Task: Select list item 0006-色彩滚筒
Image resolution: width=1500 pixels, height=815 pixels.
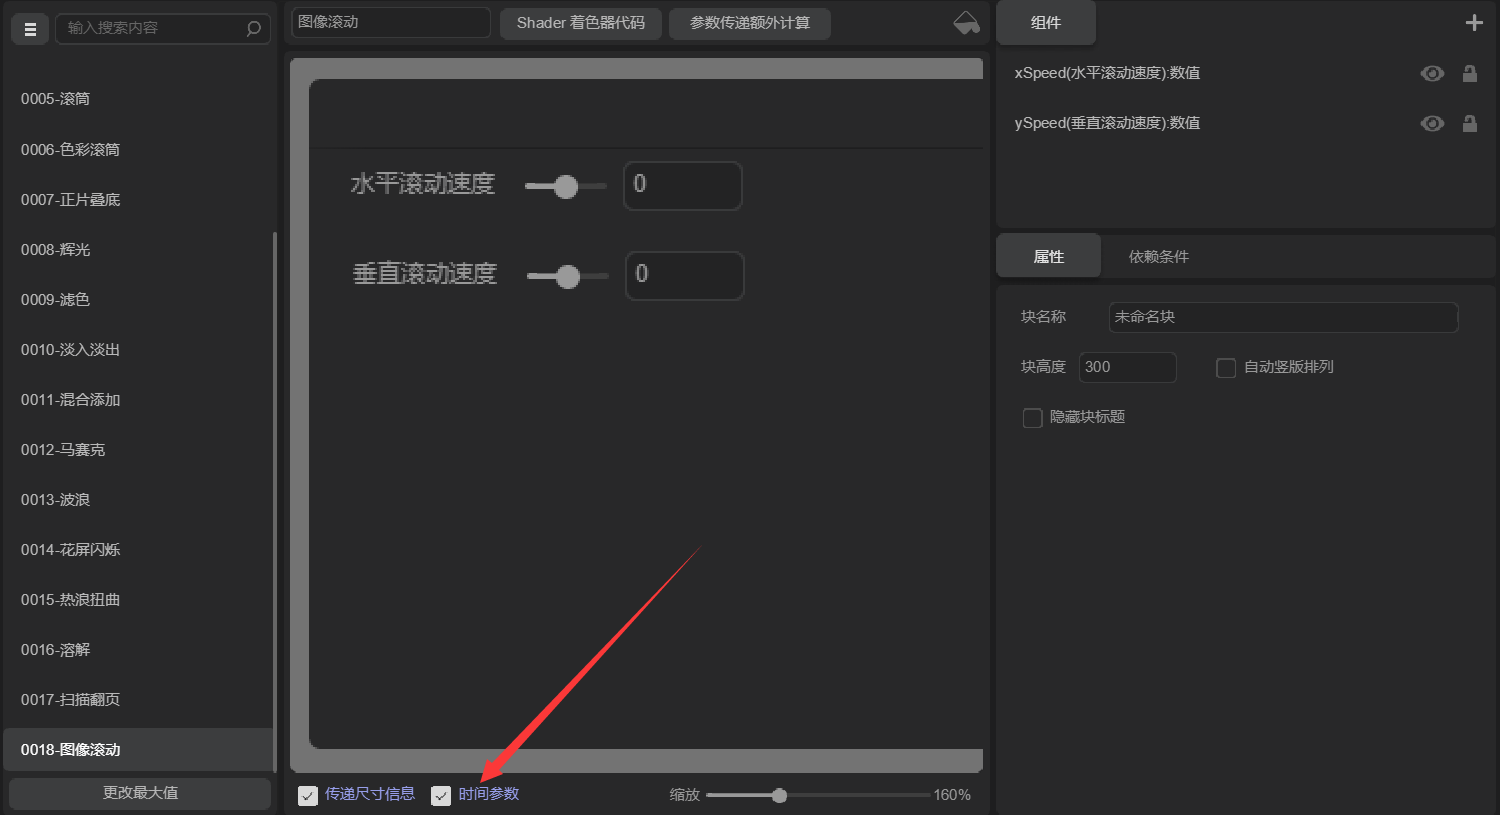Action: (138, 149)
